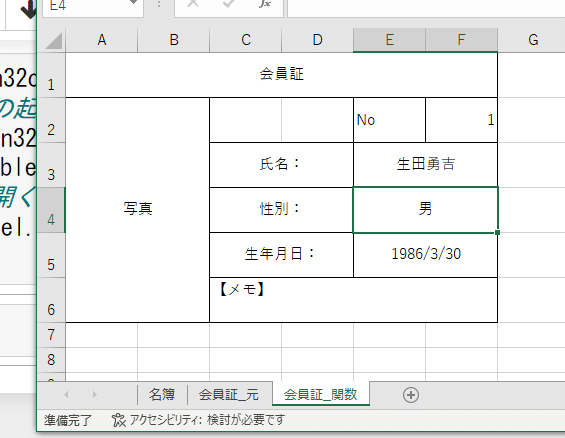Click the 1986/3/30 date cell

(x=426, y=255)
